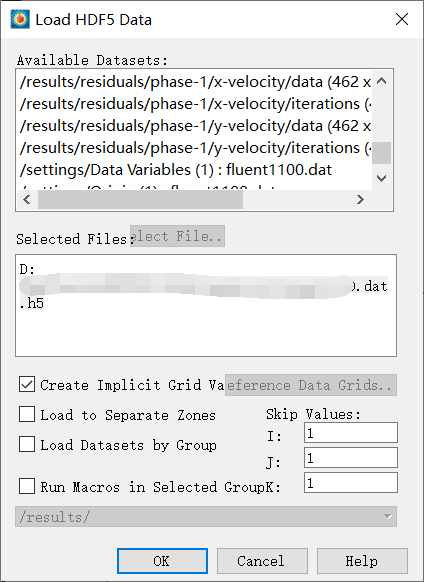This screenshot has height=582, width=424.
Task: Uncheck Create Implicit Grid Variables checkbox
Action: click(x=27, y=385)
